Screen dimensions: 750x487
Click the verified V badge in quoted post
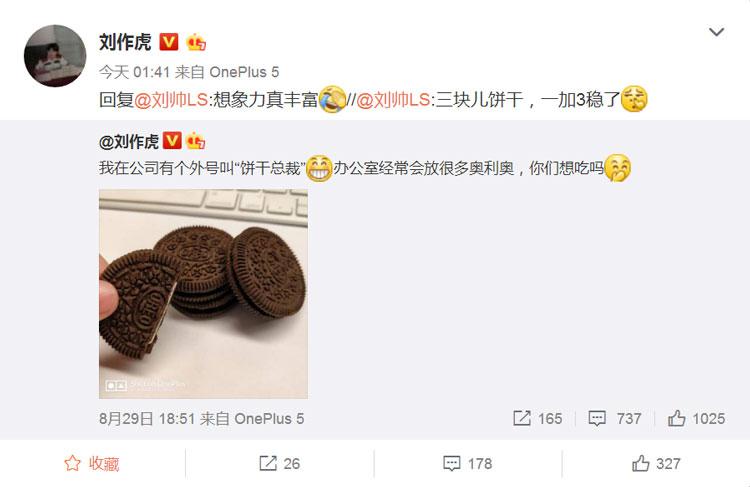[x=172, y=141]
